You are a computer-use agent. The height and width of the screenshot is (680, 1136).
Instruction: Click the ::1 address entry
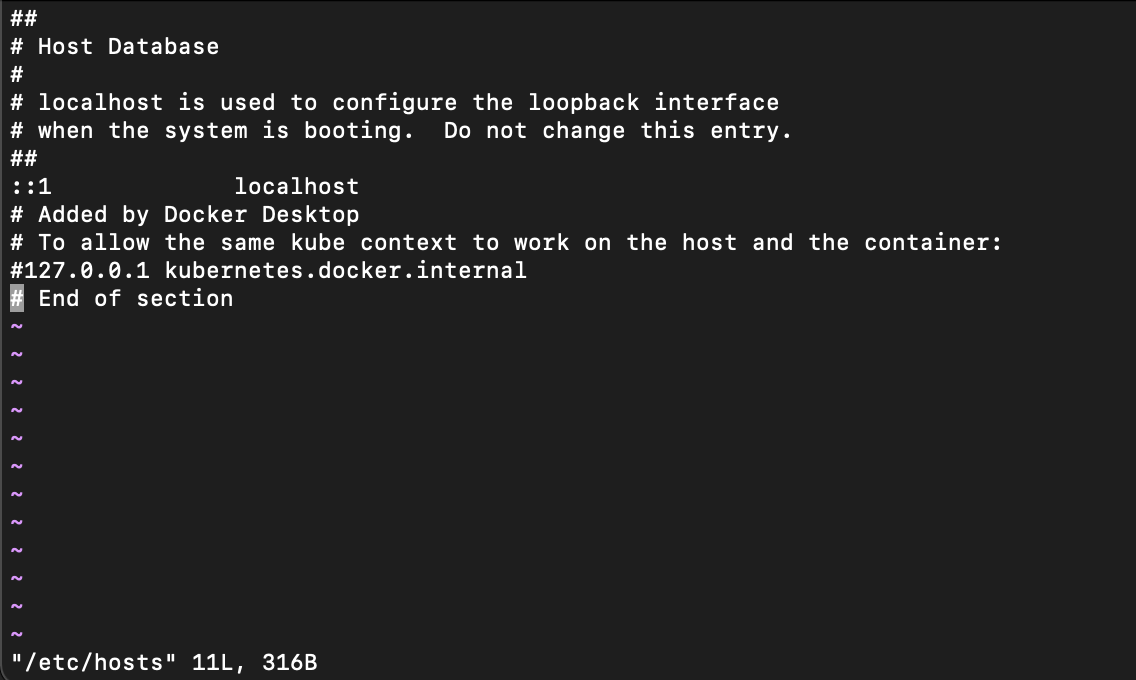[x=31, y=187]
